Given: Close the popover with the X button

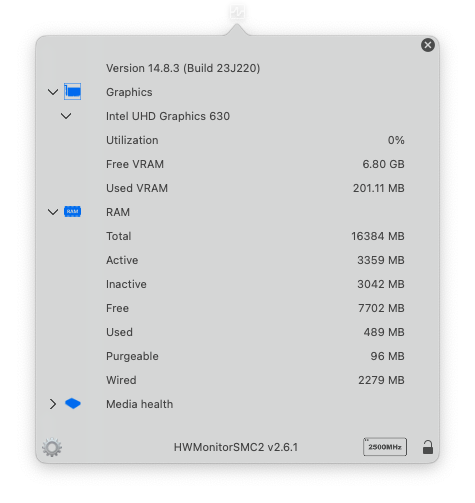Looking at the screenshot, I should coord(428,45).
